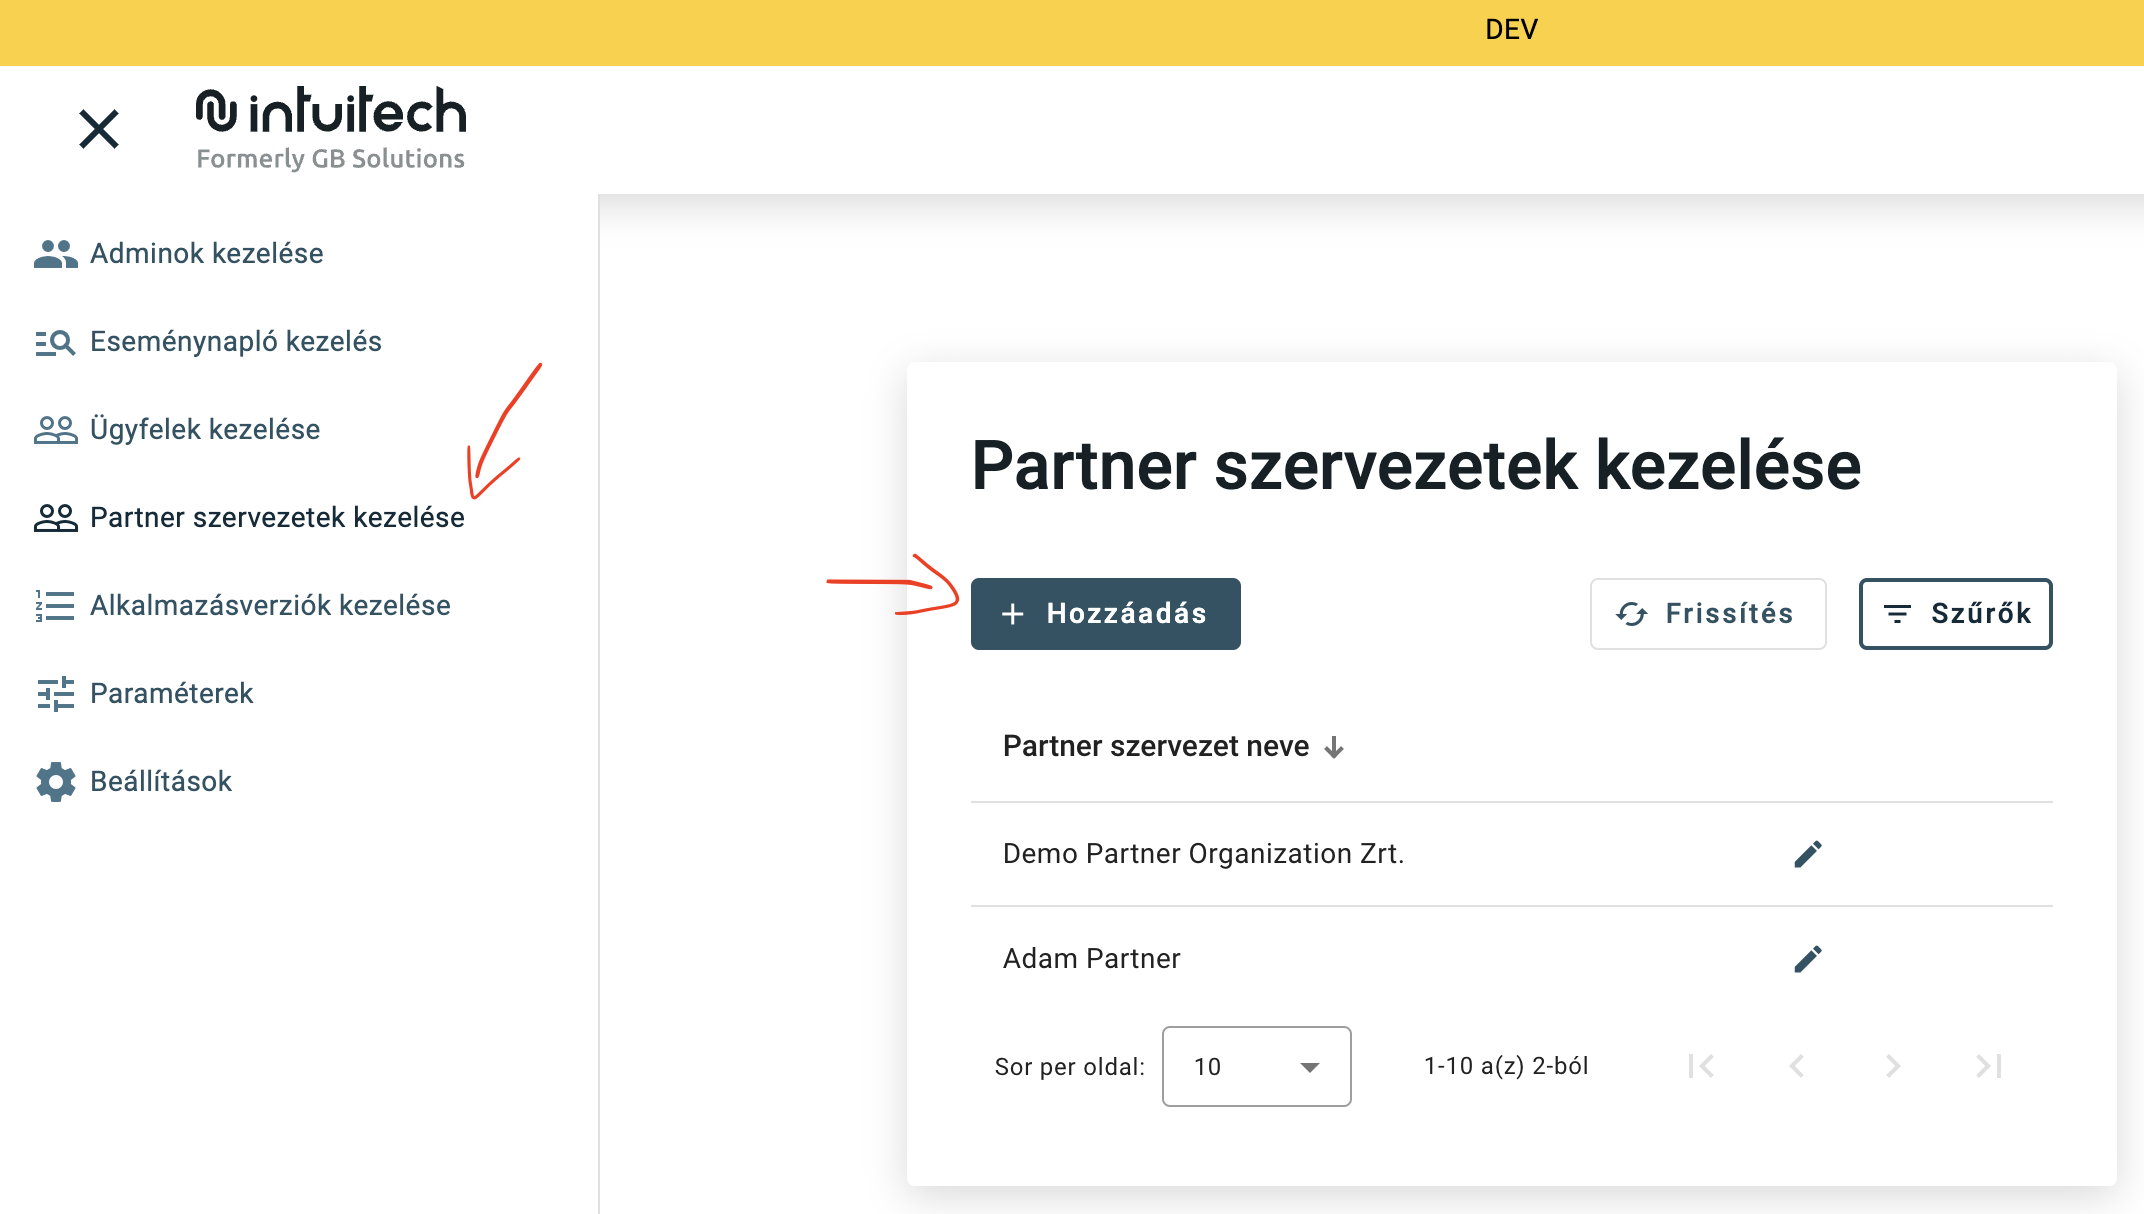2144x1214 pixels.
Task: Collapse the sidebar with the X icon
Action: (x=98, y=129)
